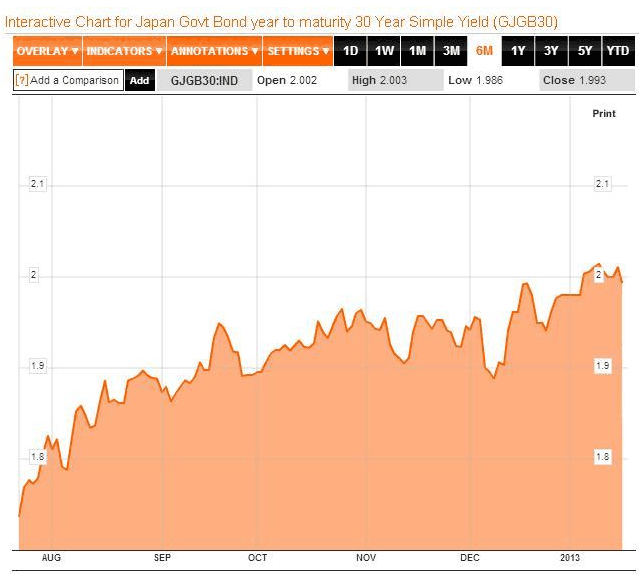Select the active 6M range tab

click(484, 51)
